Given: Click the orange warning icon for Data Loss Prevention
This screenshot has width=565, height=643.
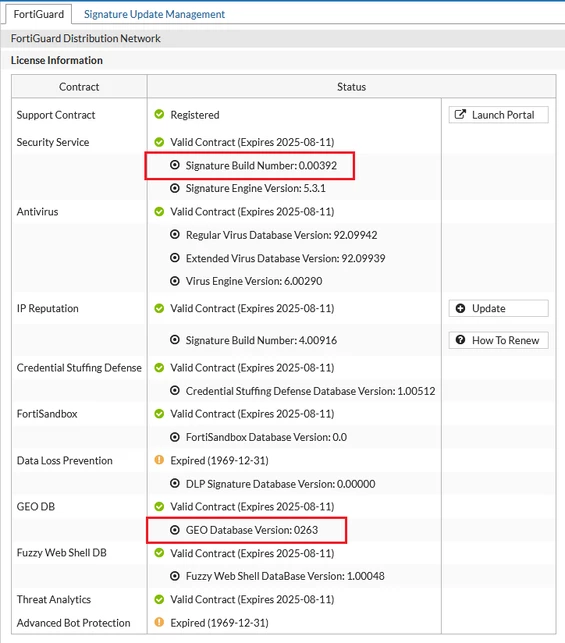Looking at the screenshot, I should tap(159, 460).
